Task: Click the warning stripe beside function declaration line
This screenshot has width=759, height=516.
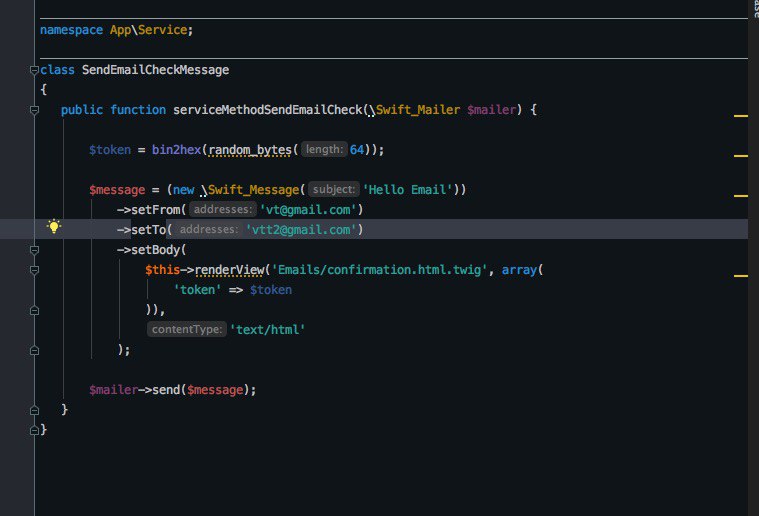Action: coord(741,116)
